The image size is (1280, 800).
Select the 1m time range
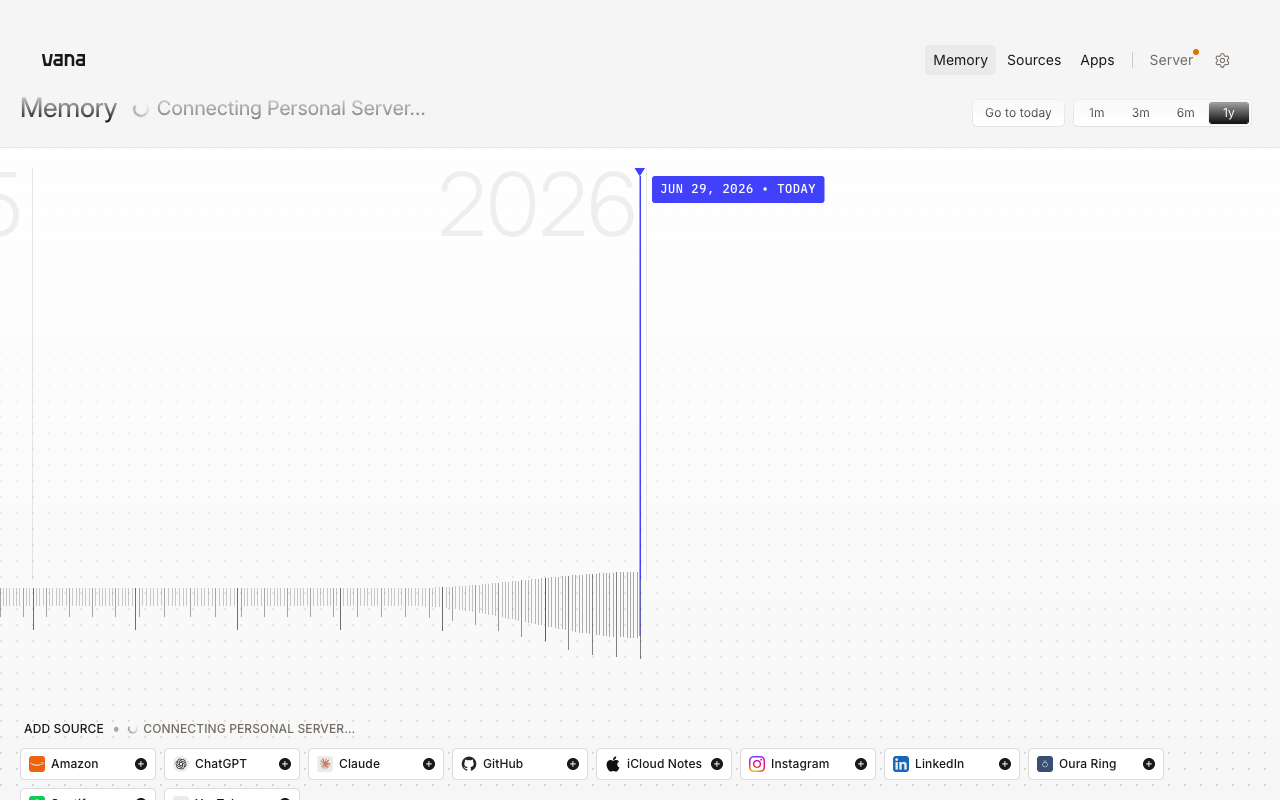click(1097, 113)
